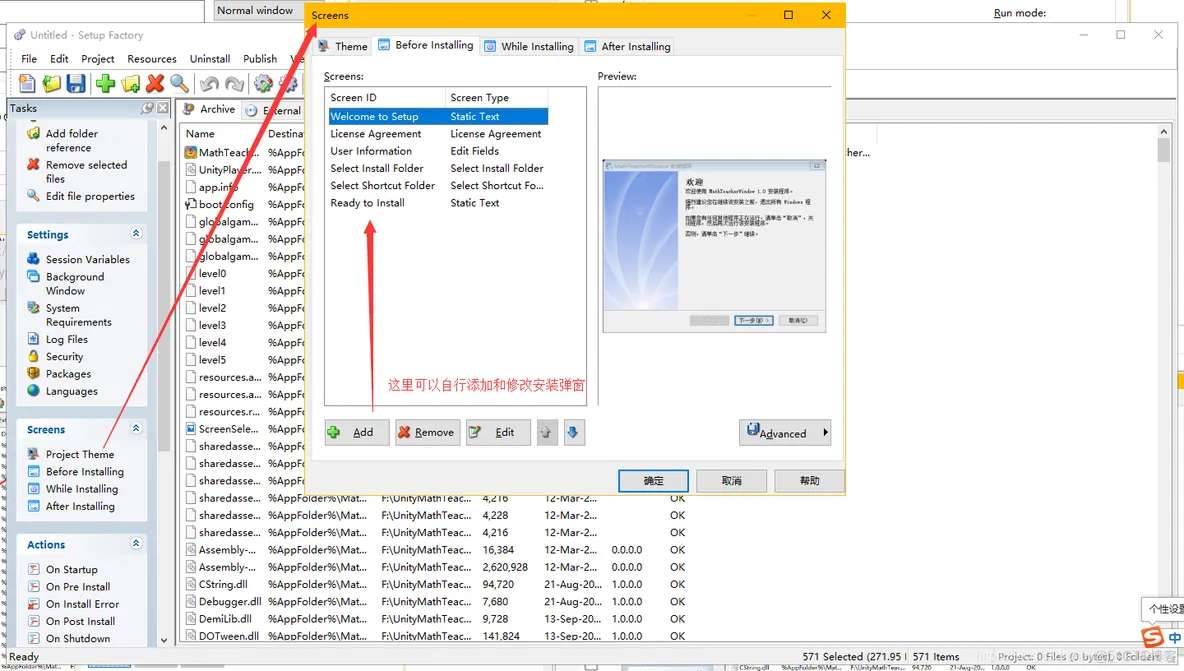
Task: Click the Save floppy disk toolbar icon
Action: point(76,83)
